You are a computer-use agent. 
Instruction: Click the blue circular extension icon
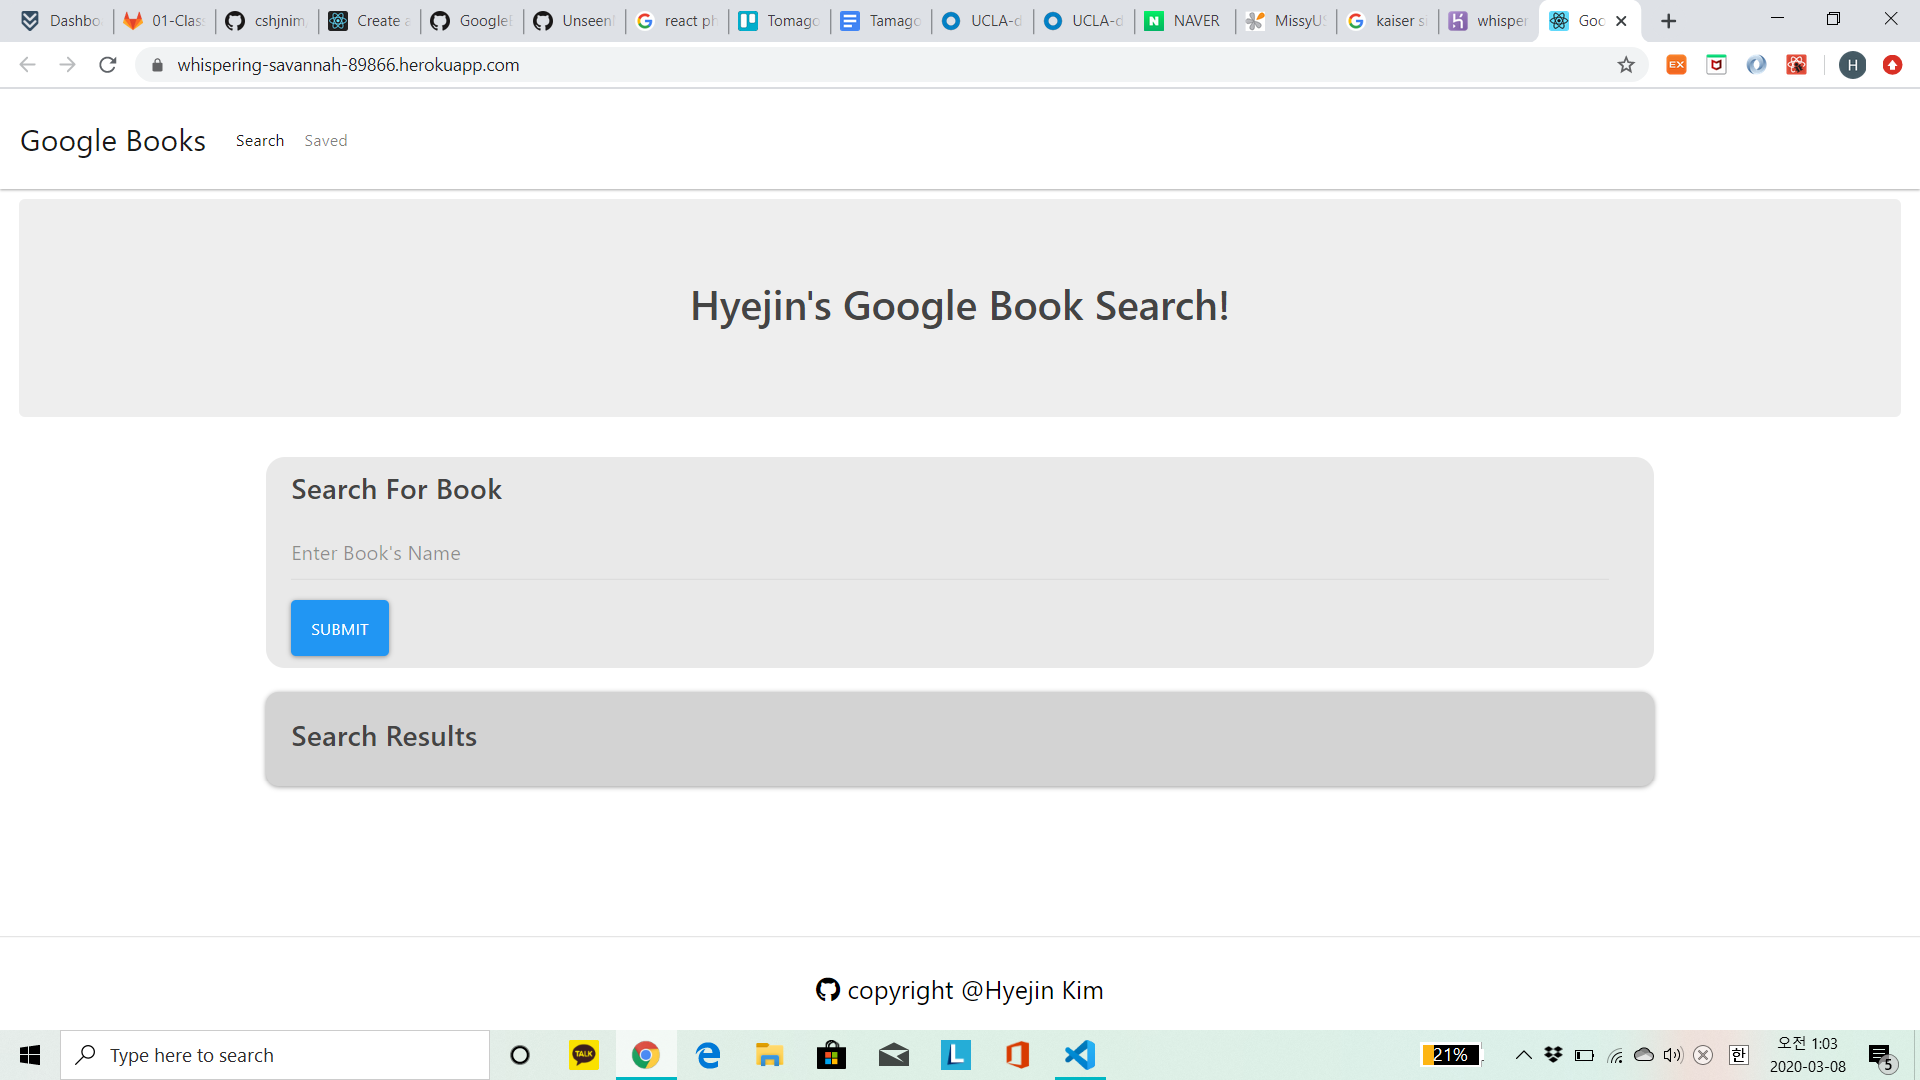1756,65
